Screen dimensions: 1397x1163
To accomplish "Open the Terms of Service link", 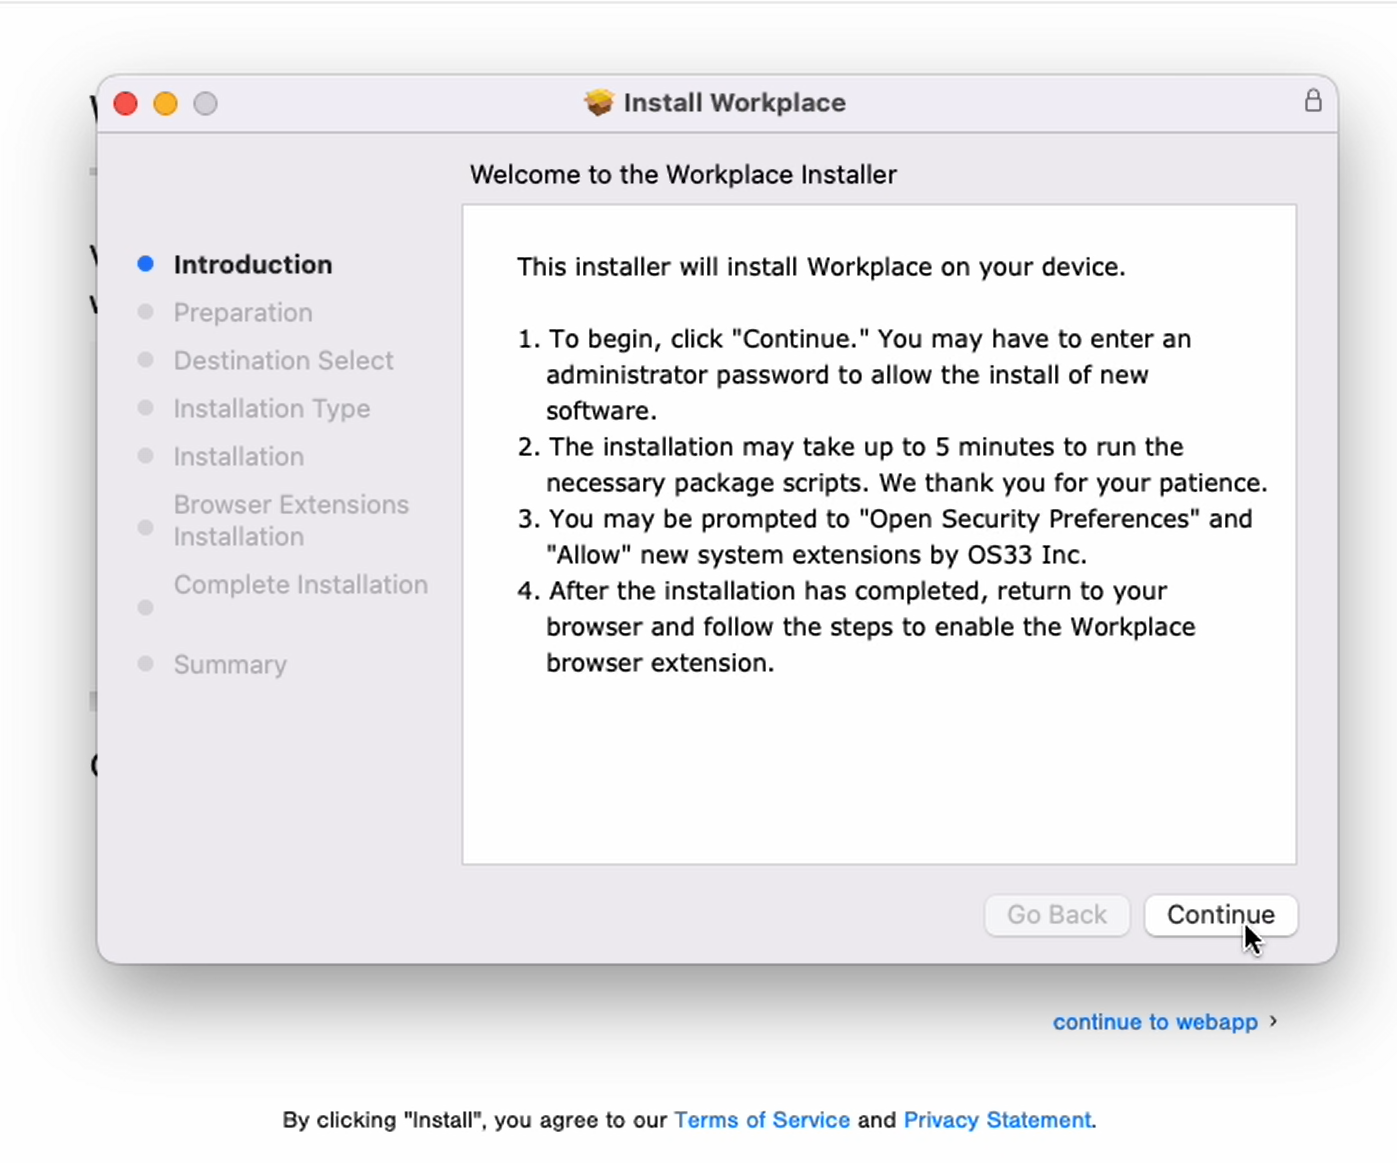I will pos(761,1120).
